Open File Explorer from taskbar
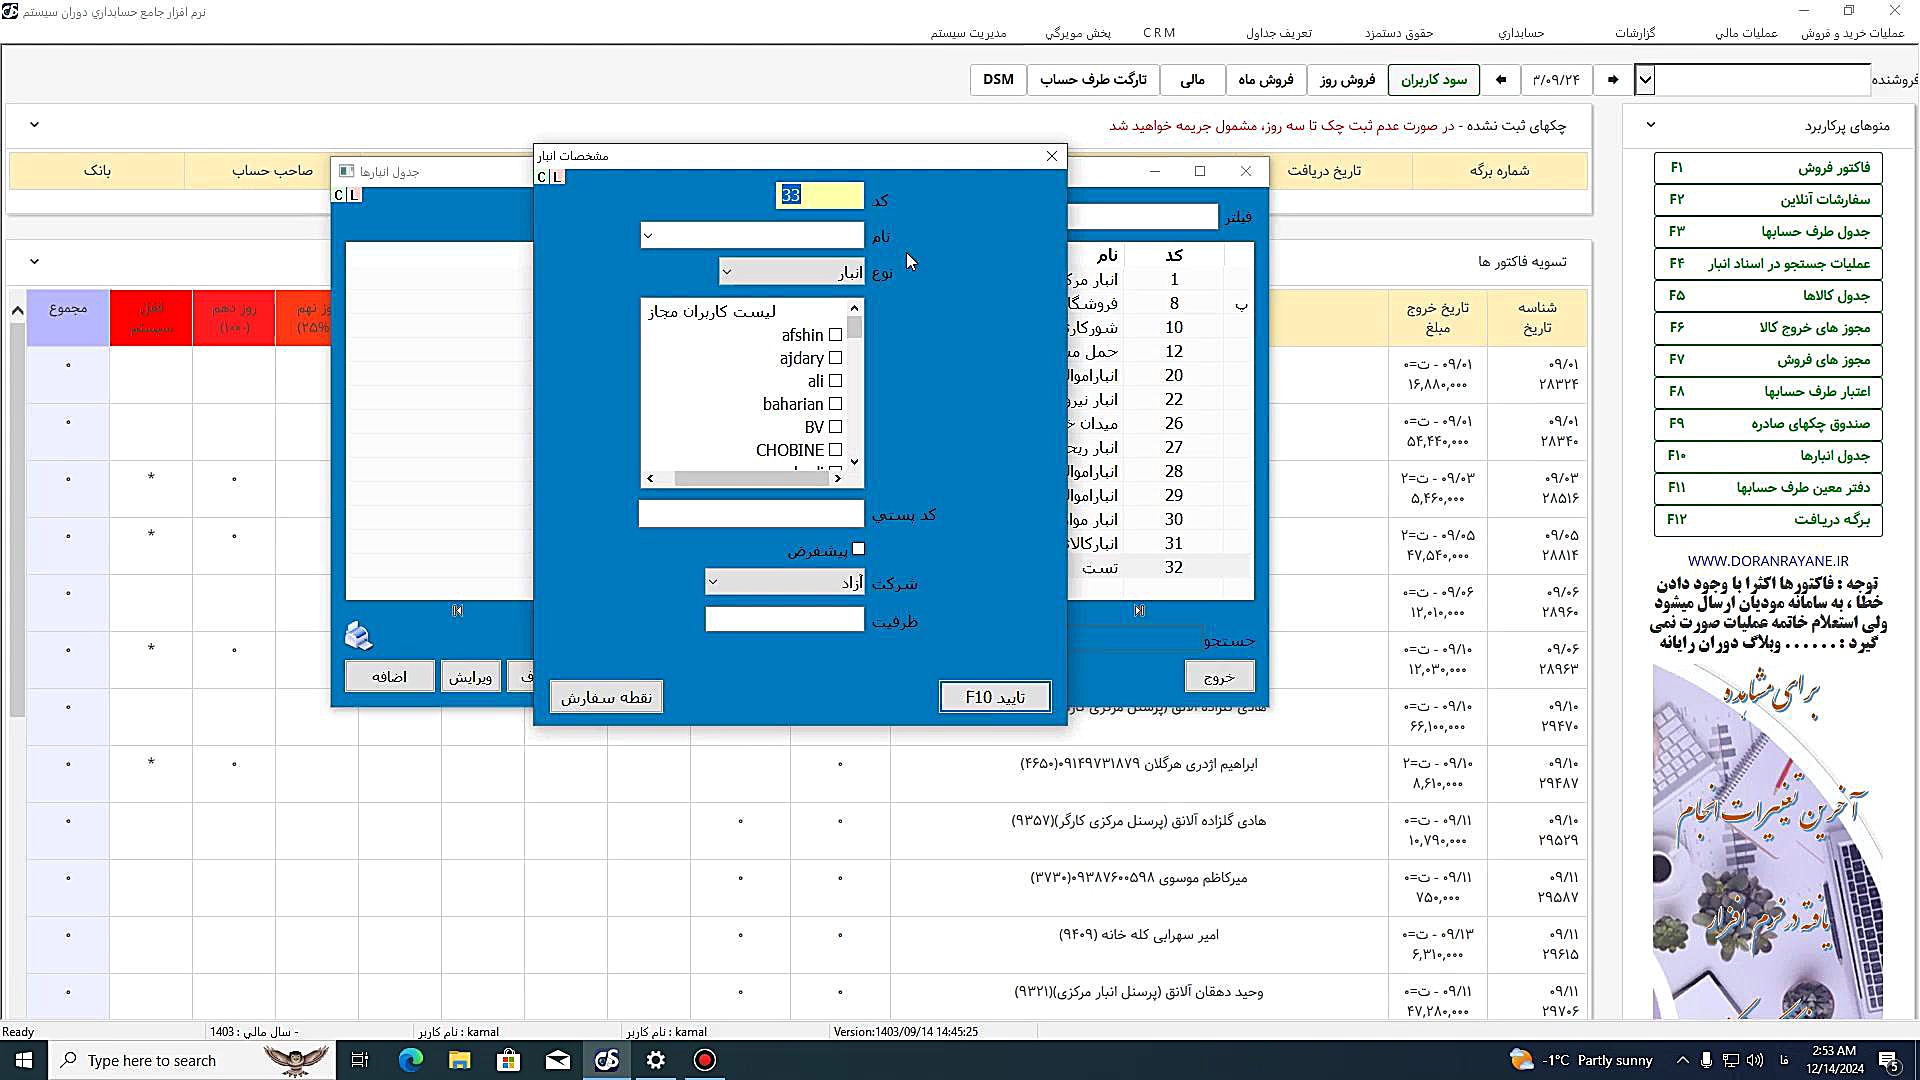1920x1080 pixels. [459, 1060]
